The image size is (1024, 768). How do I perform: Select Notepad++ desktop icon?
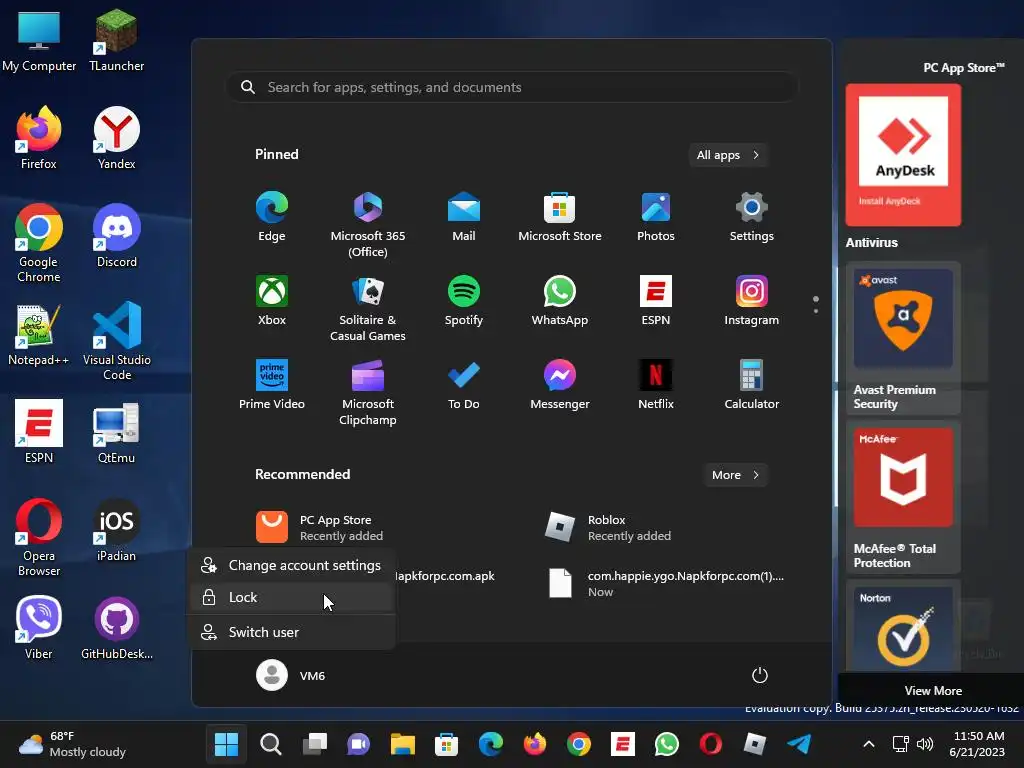39,334
